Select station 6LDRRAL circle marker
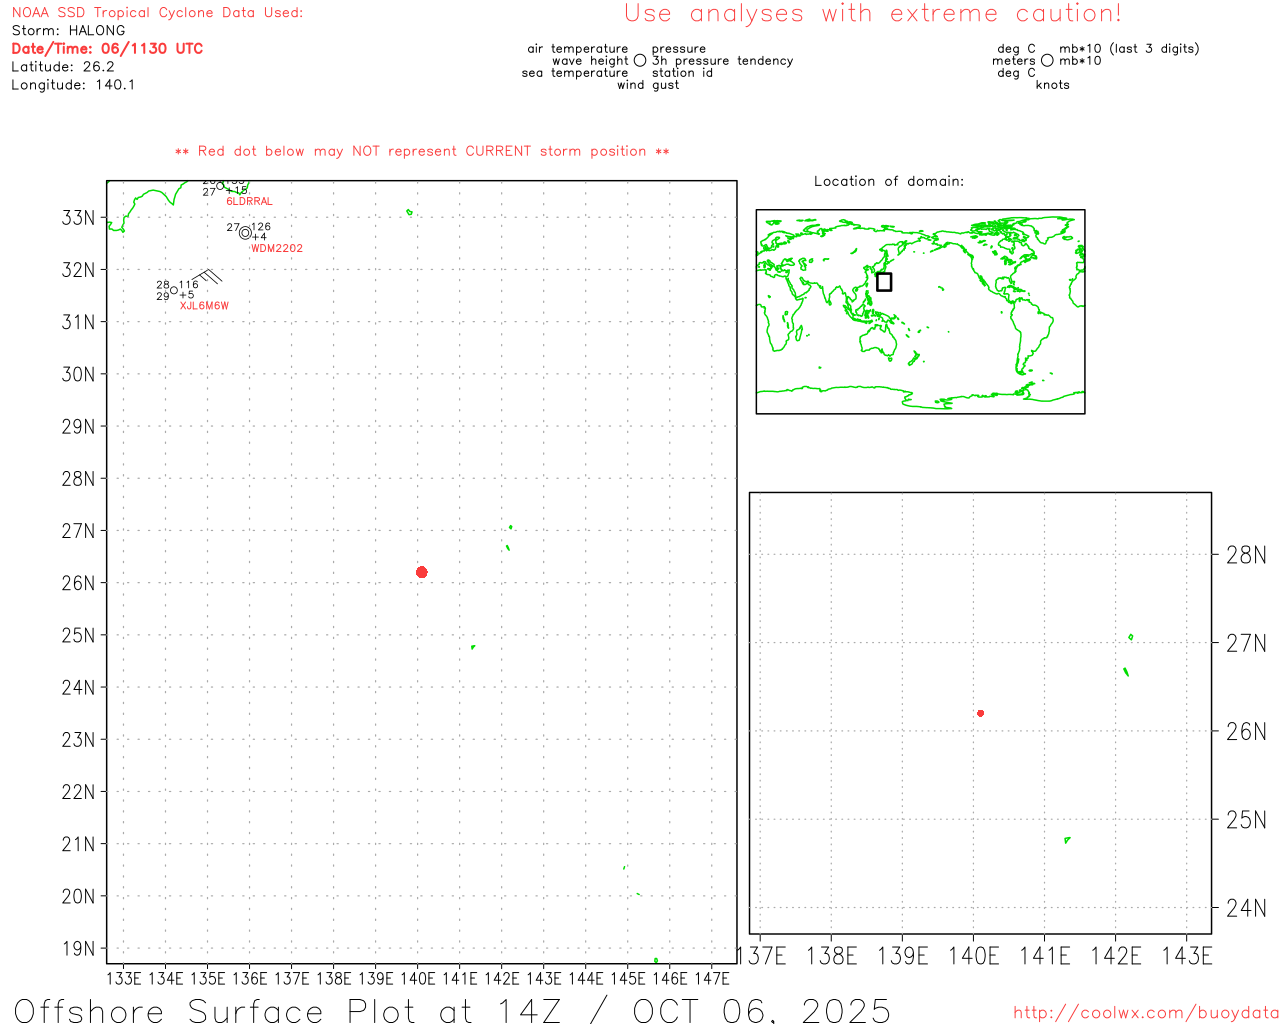Viewport: 1280px width, 1024px height. (220, 186)
